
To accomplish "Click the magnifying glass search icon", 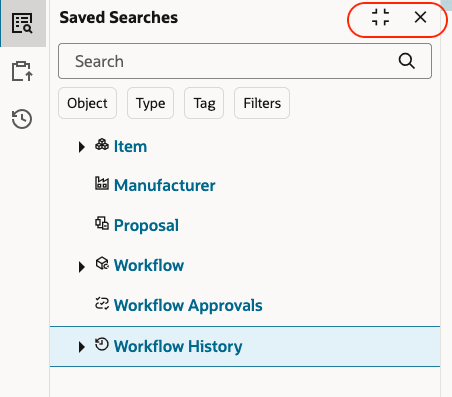I will 407,61.
